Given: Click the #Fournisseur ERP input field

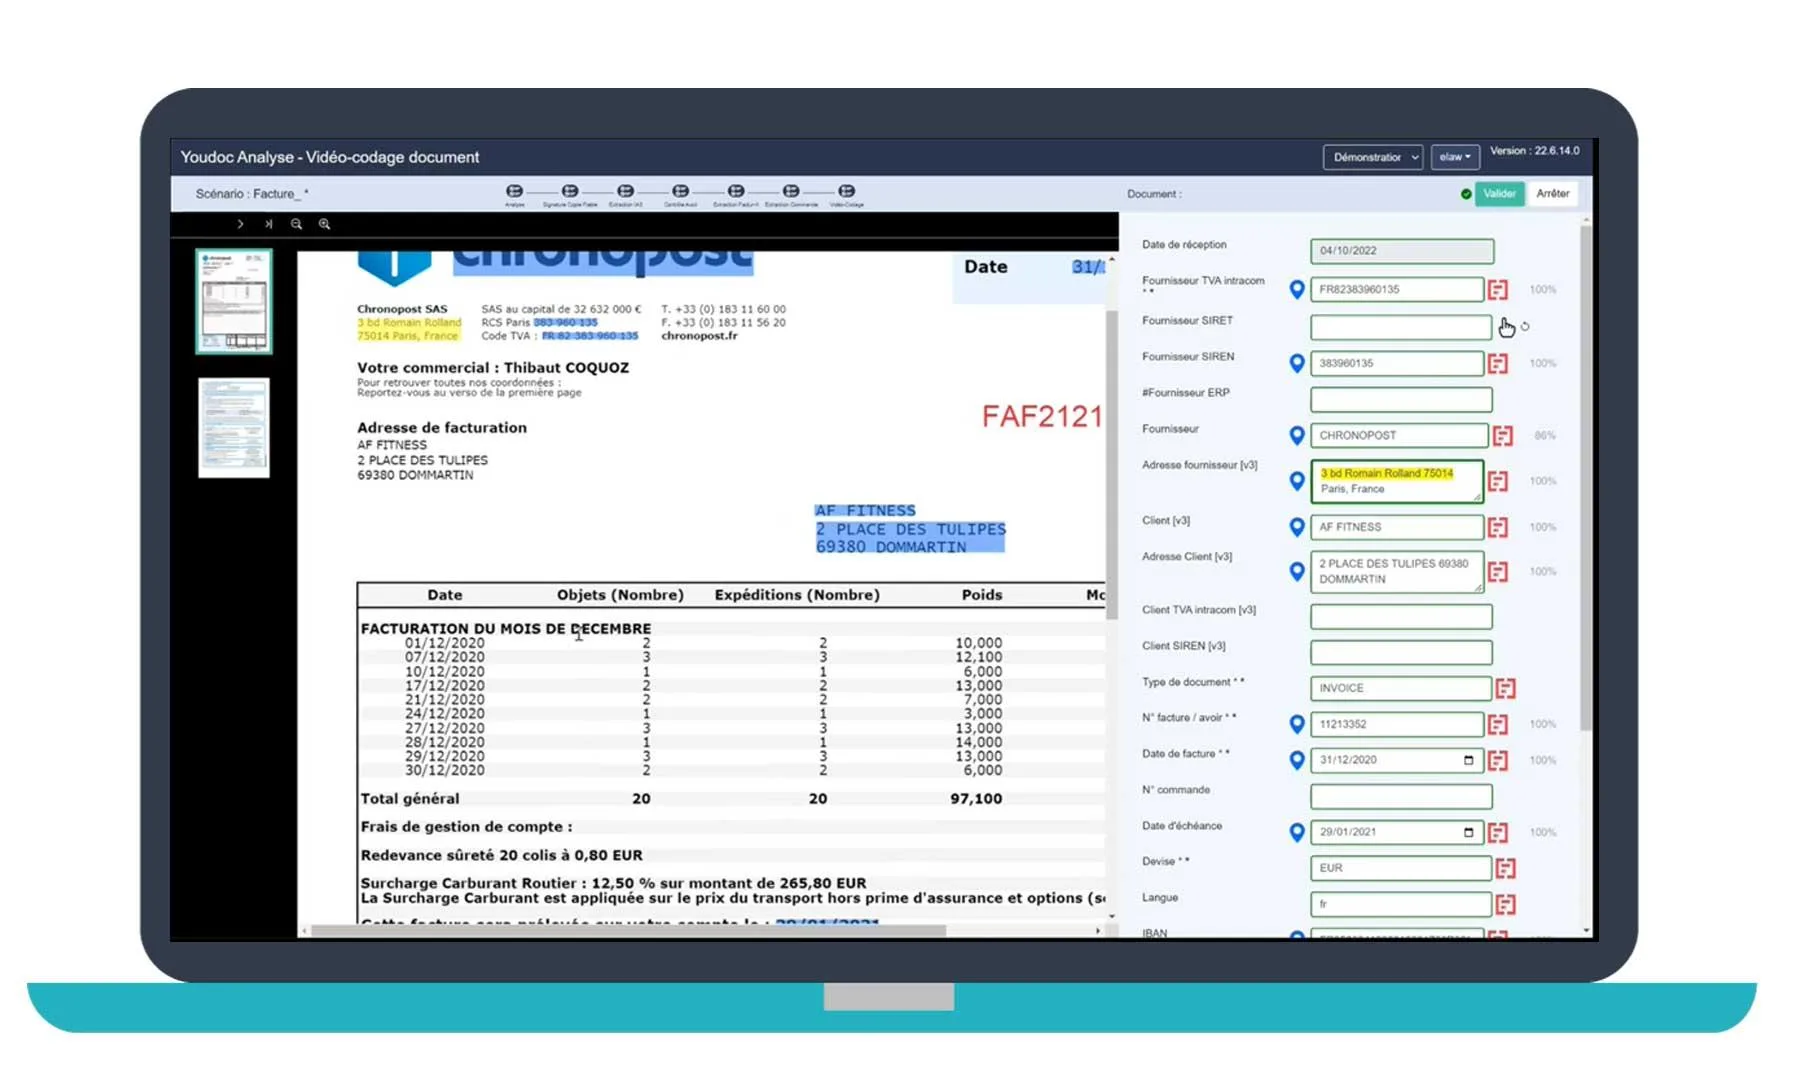Looking at the screenshot, I should (1401, 399).
